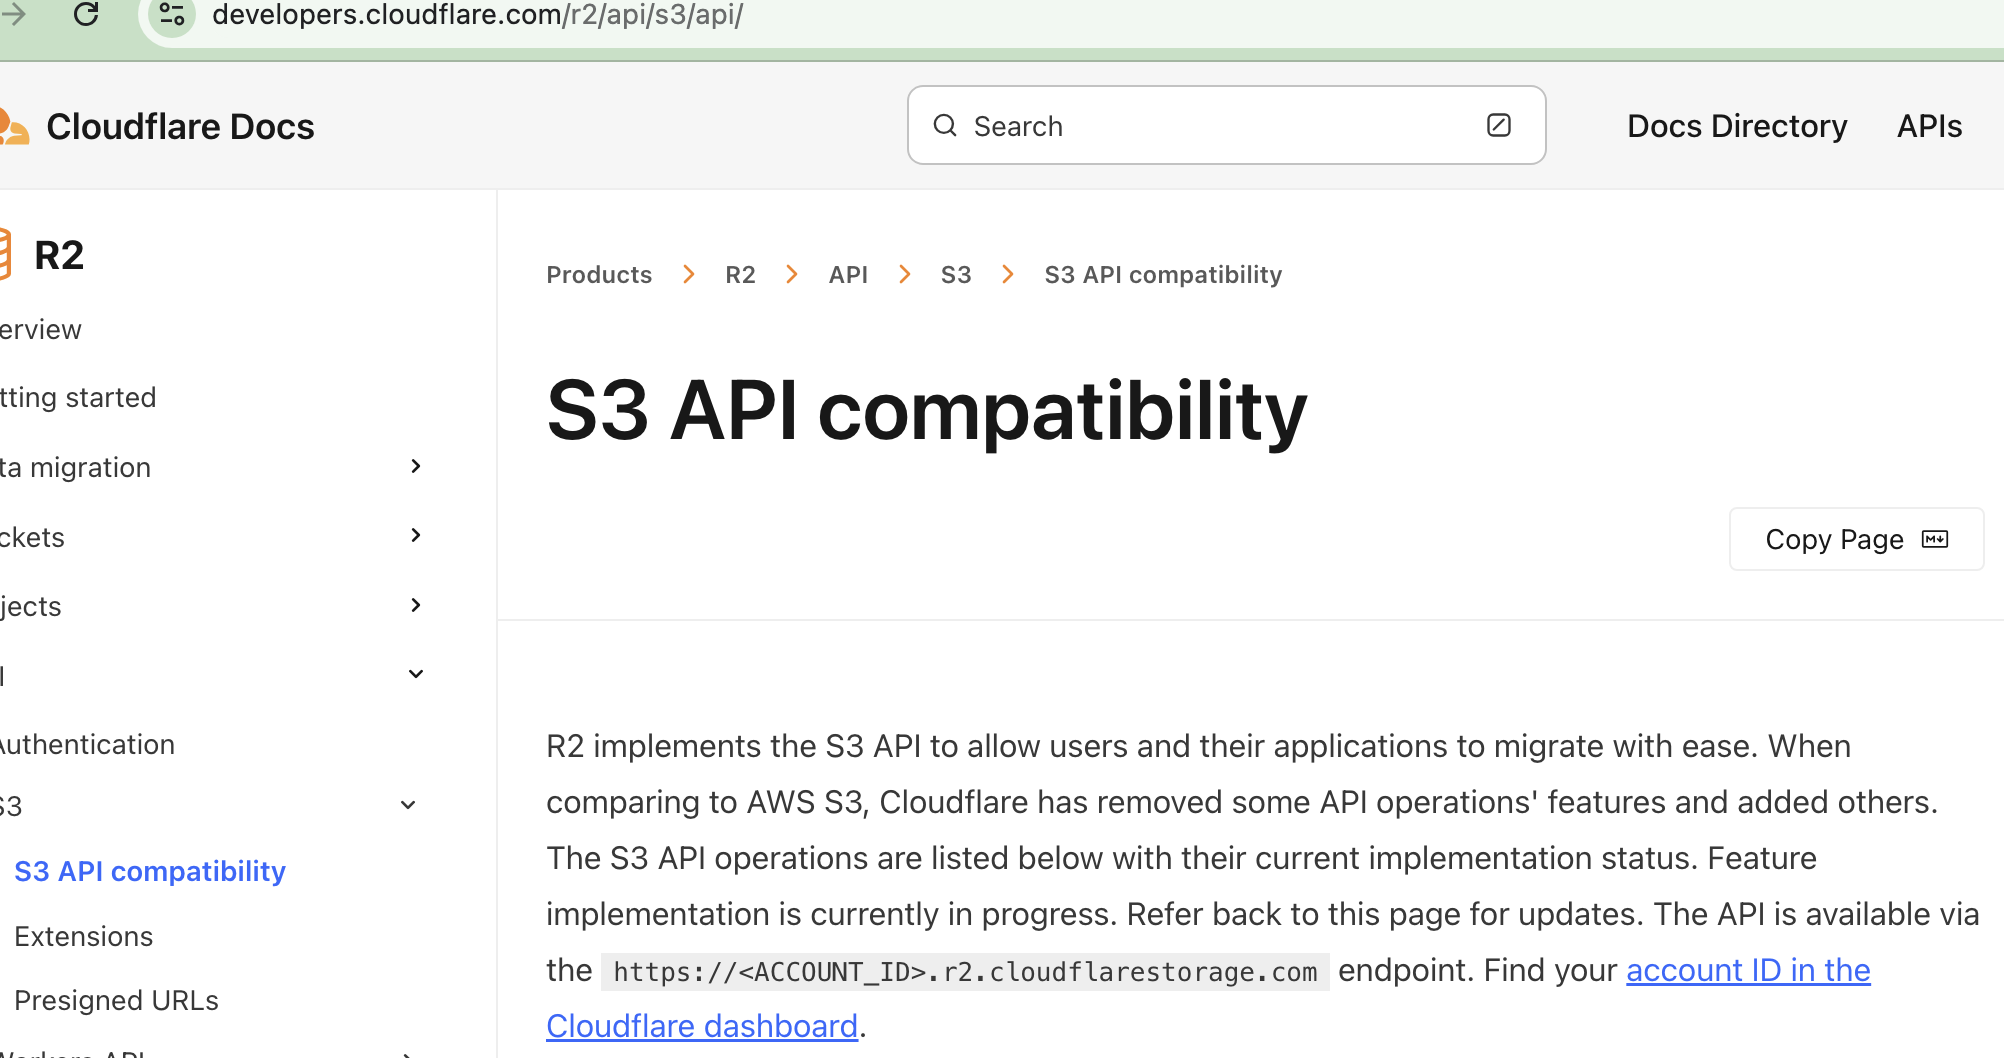Expand the Objects section

[415, 605]
